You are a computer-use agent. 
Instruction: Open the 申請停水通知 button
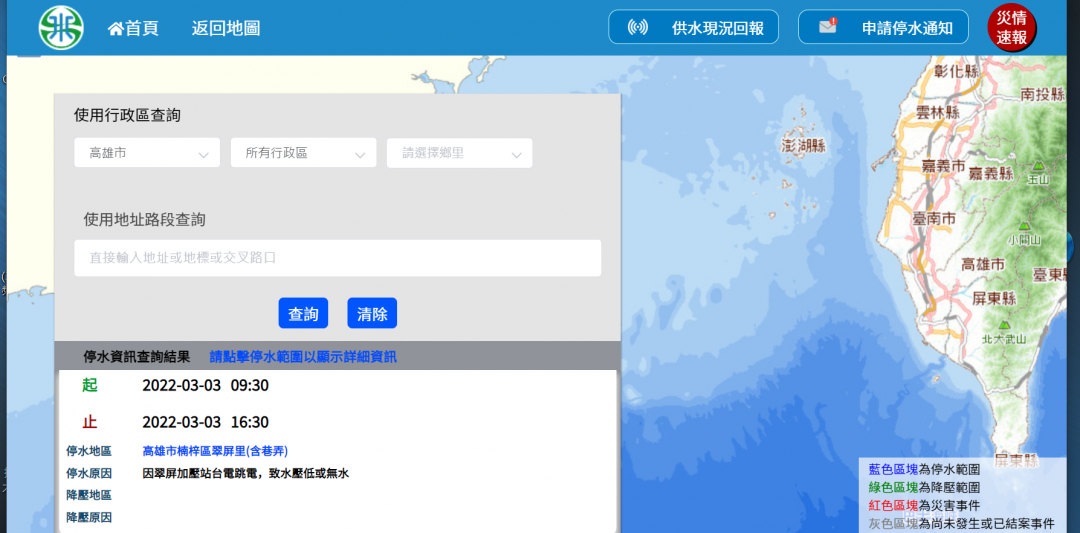883,27
